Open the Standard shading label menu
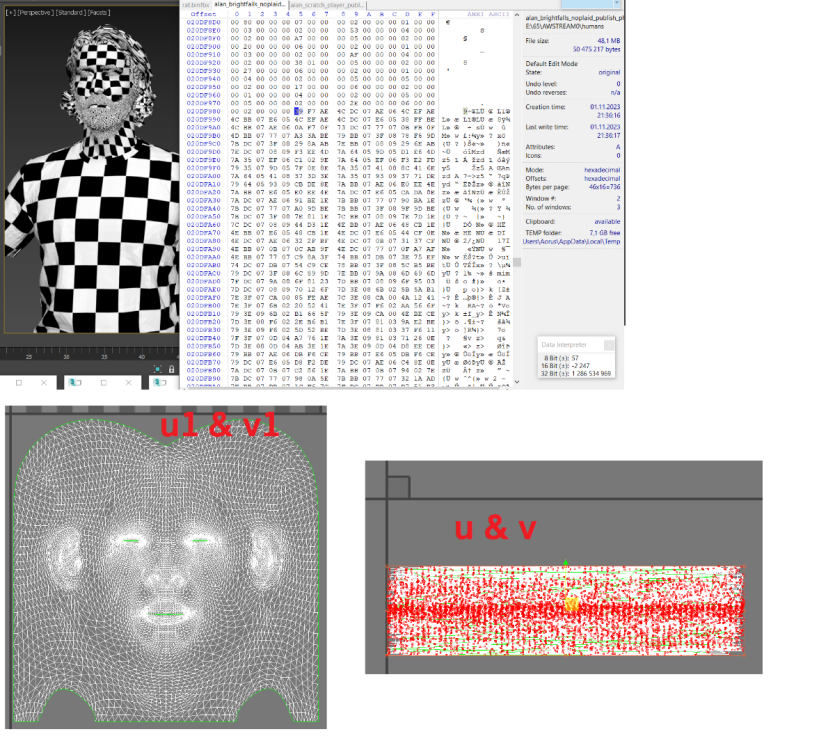 pos(70,12)
